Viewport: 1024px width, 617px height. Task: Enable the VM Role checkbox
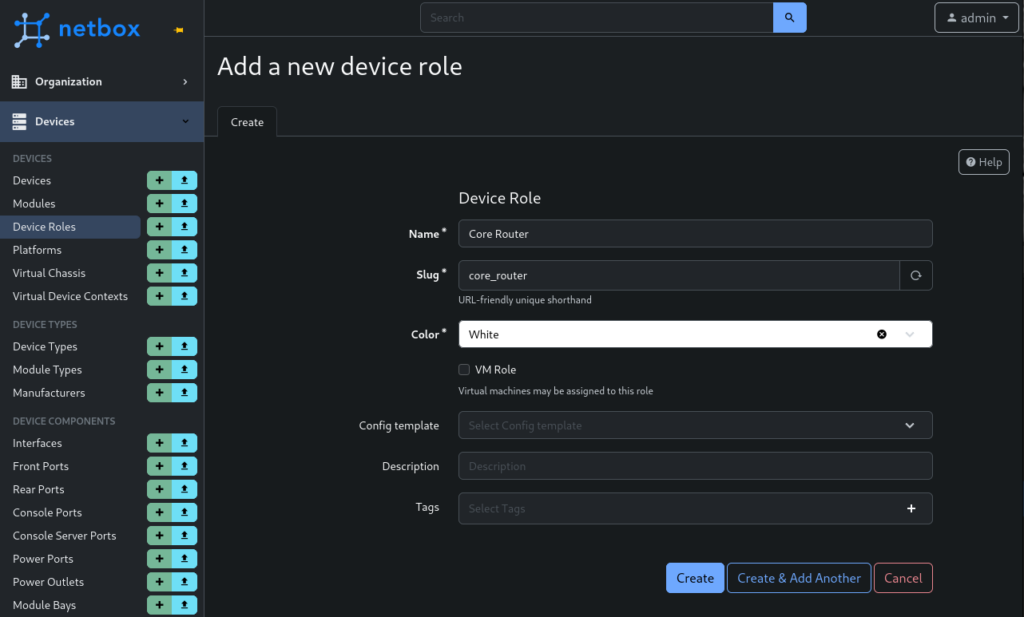pyautogui.click(x=464, y=370)
